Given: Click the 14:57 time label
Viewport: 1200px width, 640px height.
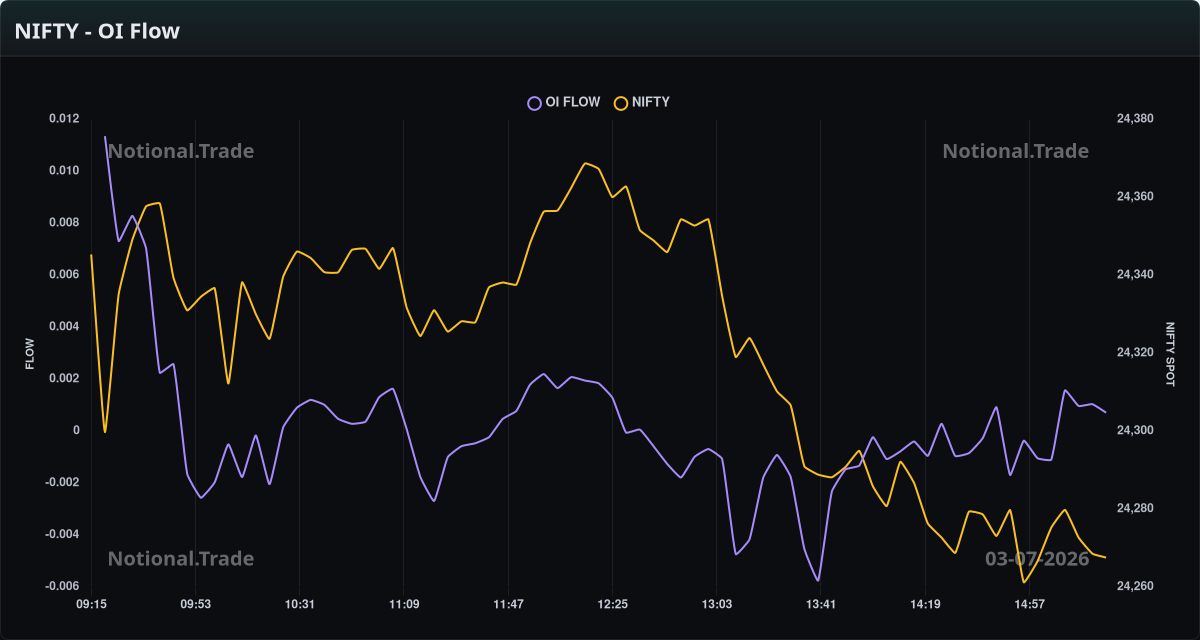Looking at the screenshot, I should (1029, 604).
